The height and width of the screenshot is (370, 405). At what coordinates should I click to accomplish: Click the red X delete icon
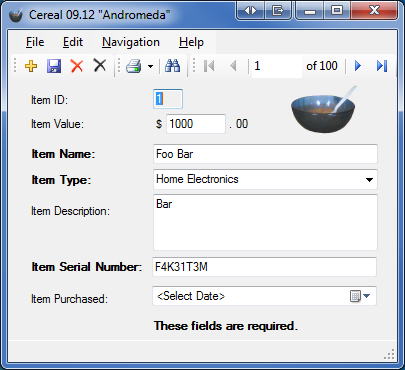(77, 66)
